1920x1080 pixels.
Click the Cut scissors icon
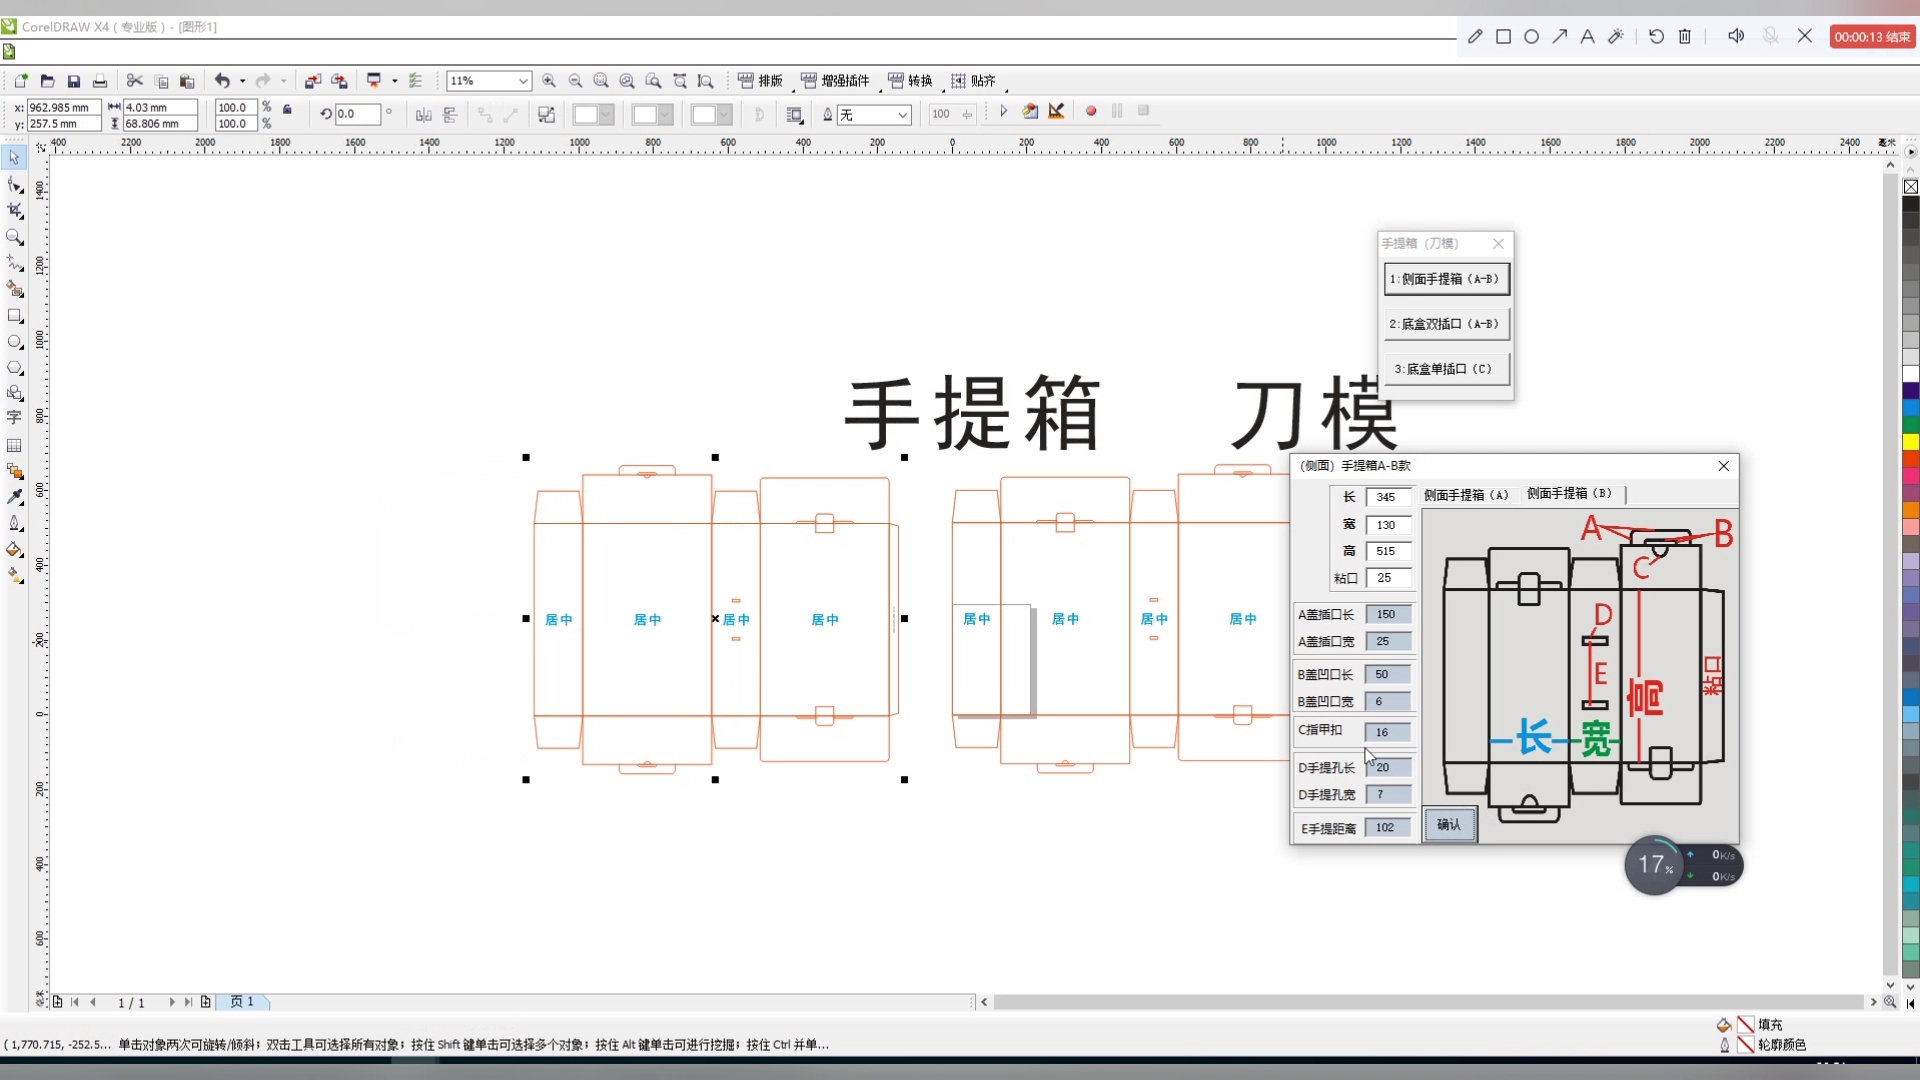pyautogui.click(x=135, y=81)
